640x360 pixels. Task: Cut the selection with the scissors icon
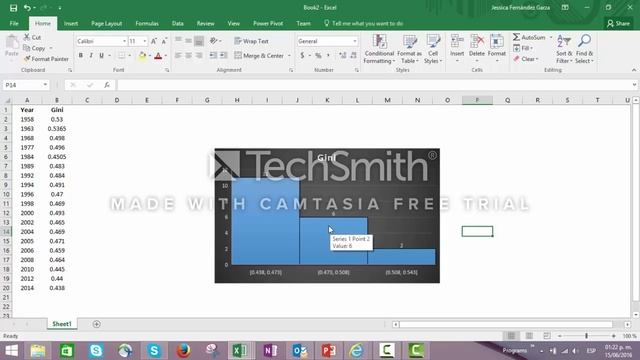point(32,37)
